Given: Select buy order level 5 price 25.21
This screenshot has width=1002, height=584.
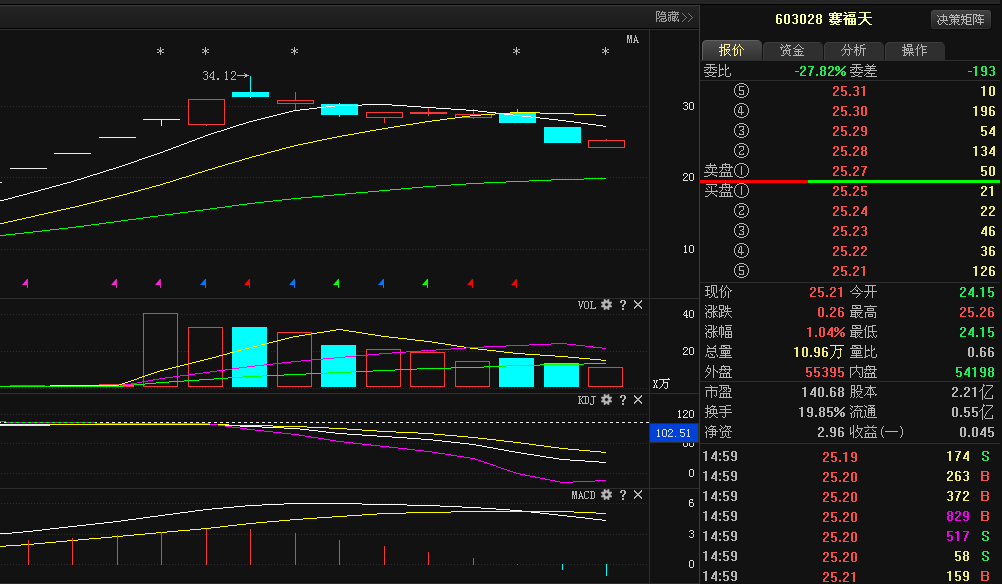Looking at the screenshot, I should (x=849, y=271).
